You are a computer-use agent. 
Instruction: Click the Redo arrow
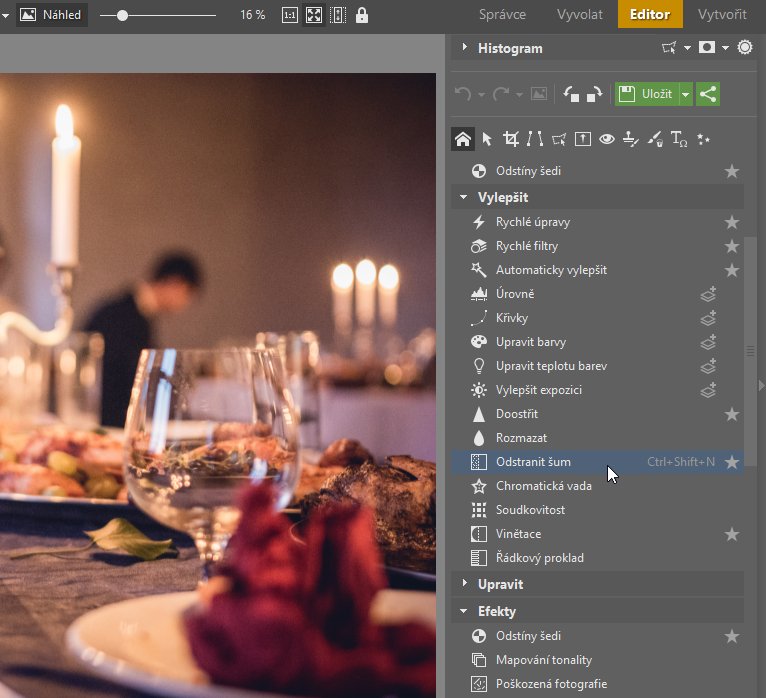pos(501,94)
